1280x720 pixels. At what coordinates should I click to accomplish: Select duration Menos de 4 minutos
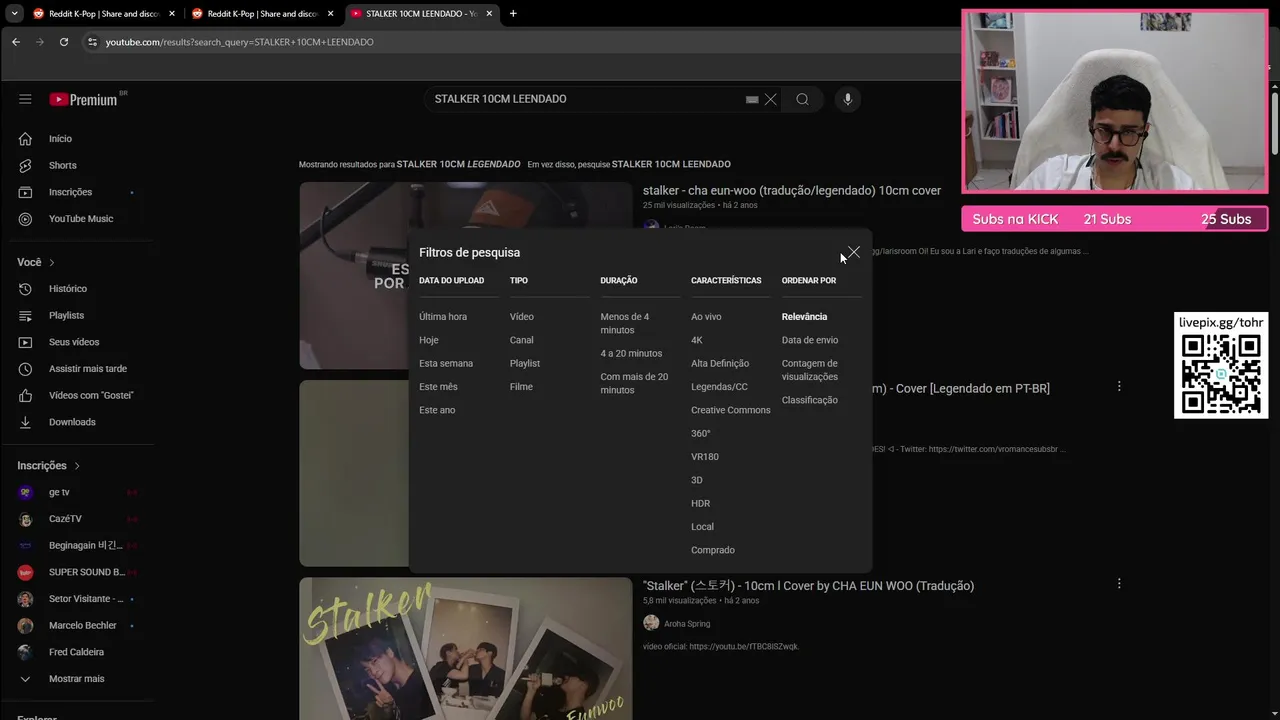click(625, 323)
